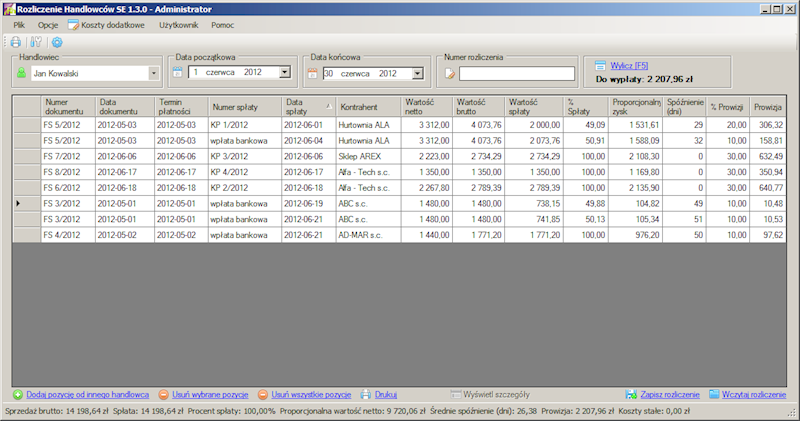The height and width of the screenshot is (421, 800).
Task: Open the Pomoc menu
Action: pyautogui.click(x=223, y=25)
